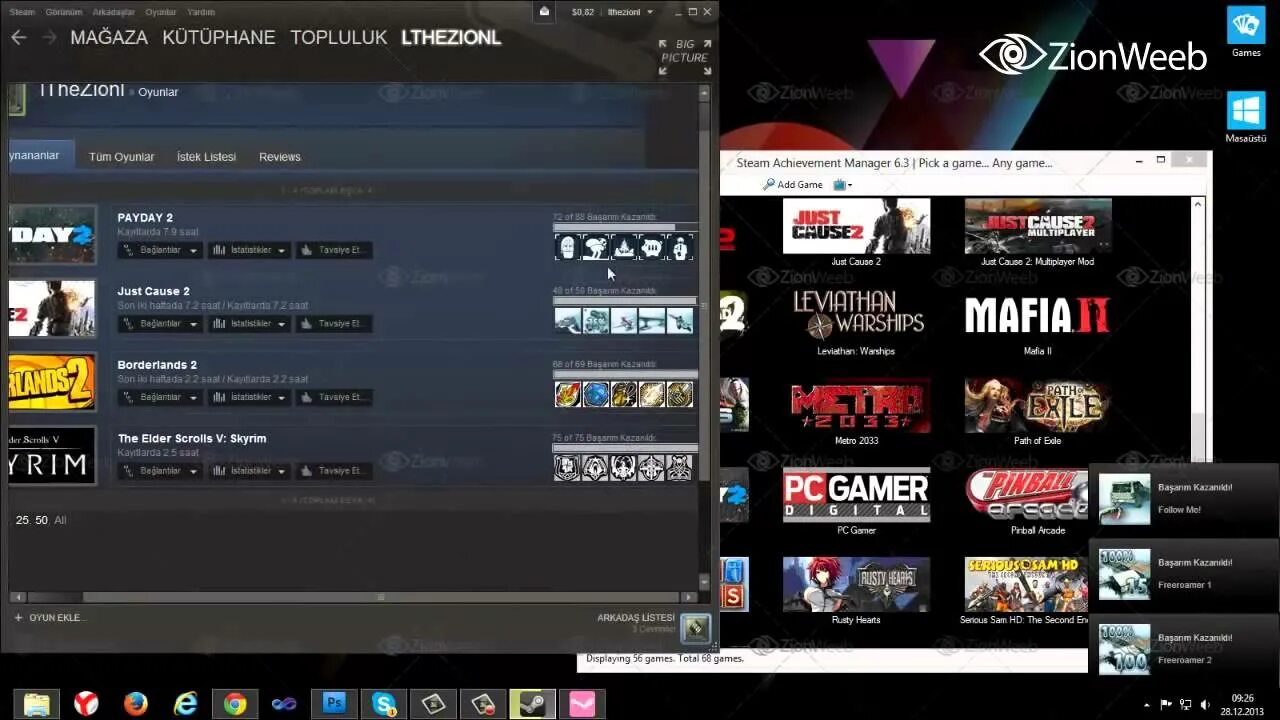Open the Arkadaşlar menu
Viewport: 1280px width, 720px height.
(114, 12)
